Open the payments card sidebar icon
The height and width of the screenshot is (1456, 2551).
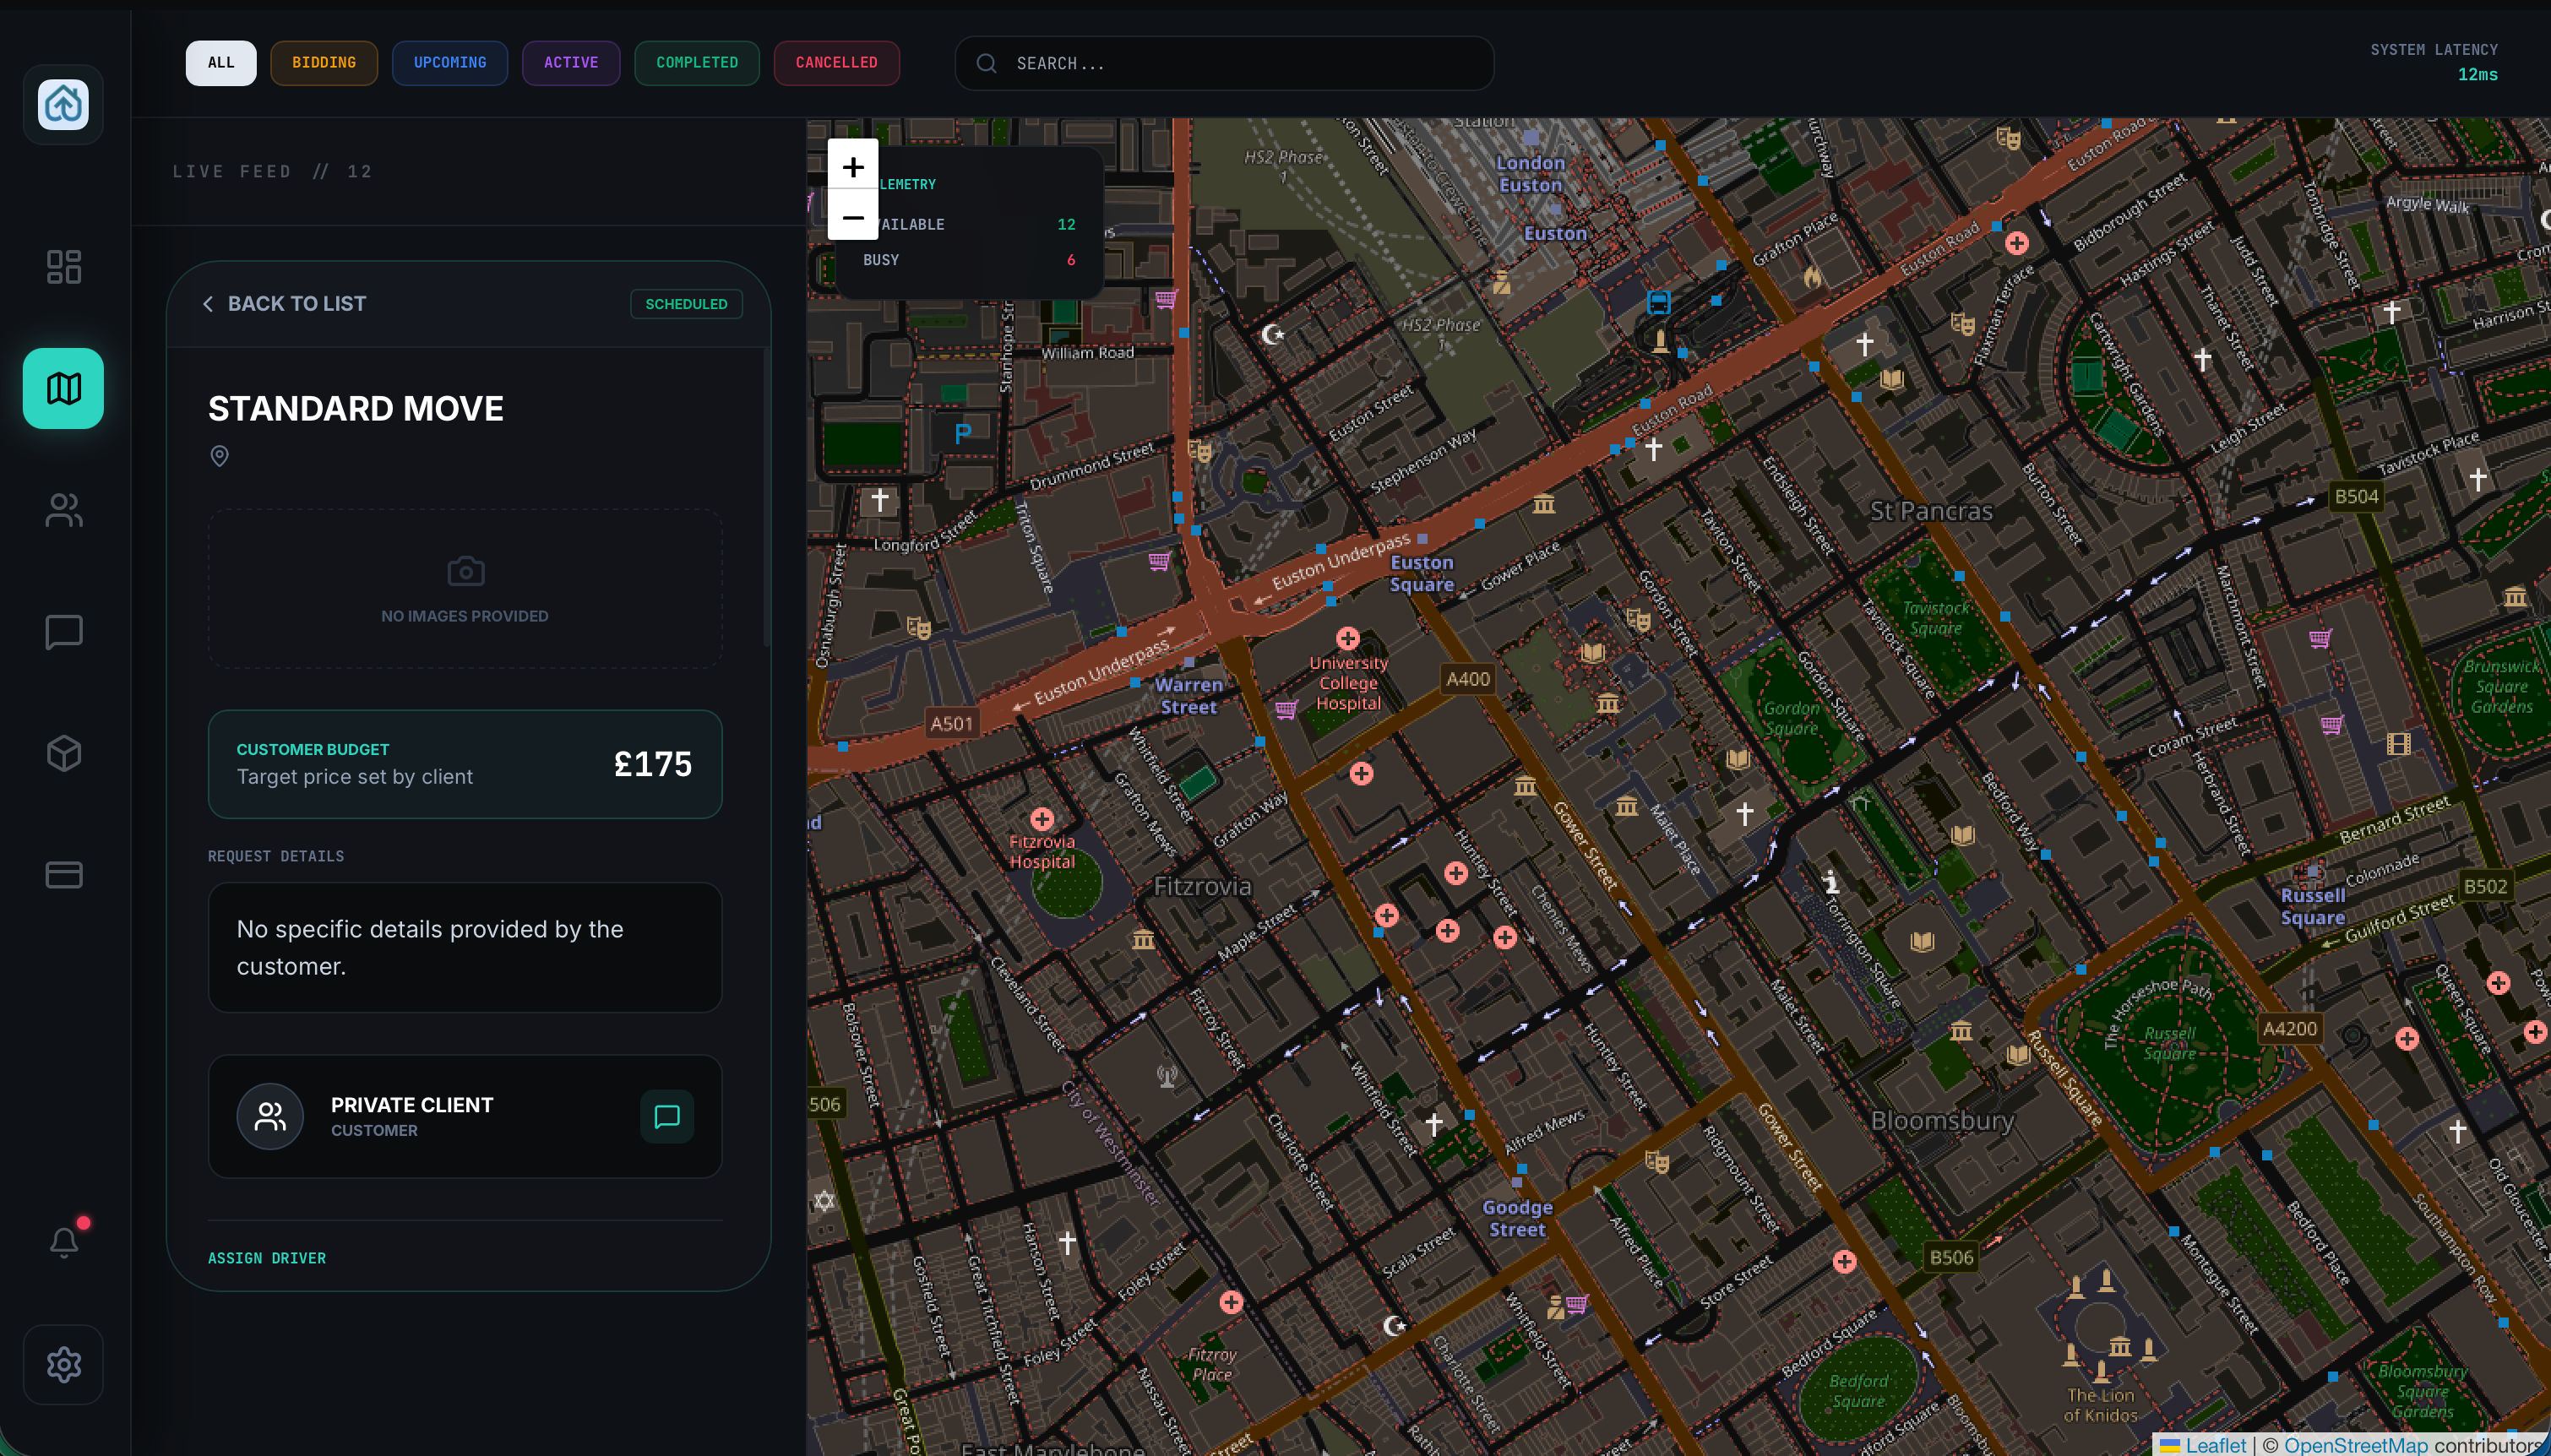click(x=63, y=875)
